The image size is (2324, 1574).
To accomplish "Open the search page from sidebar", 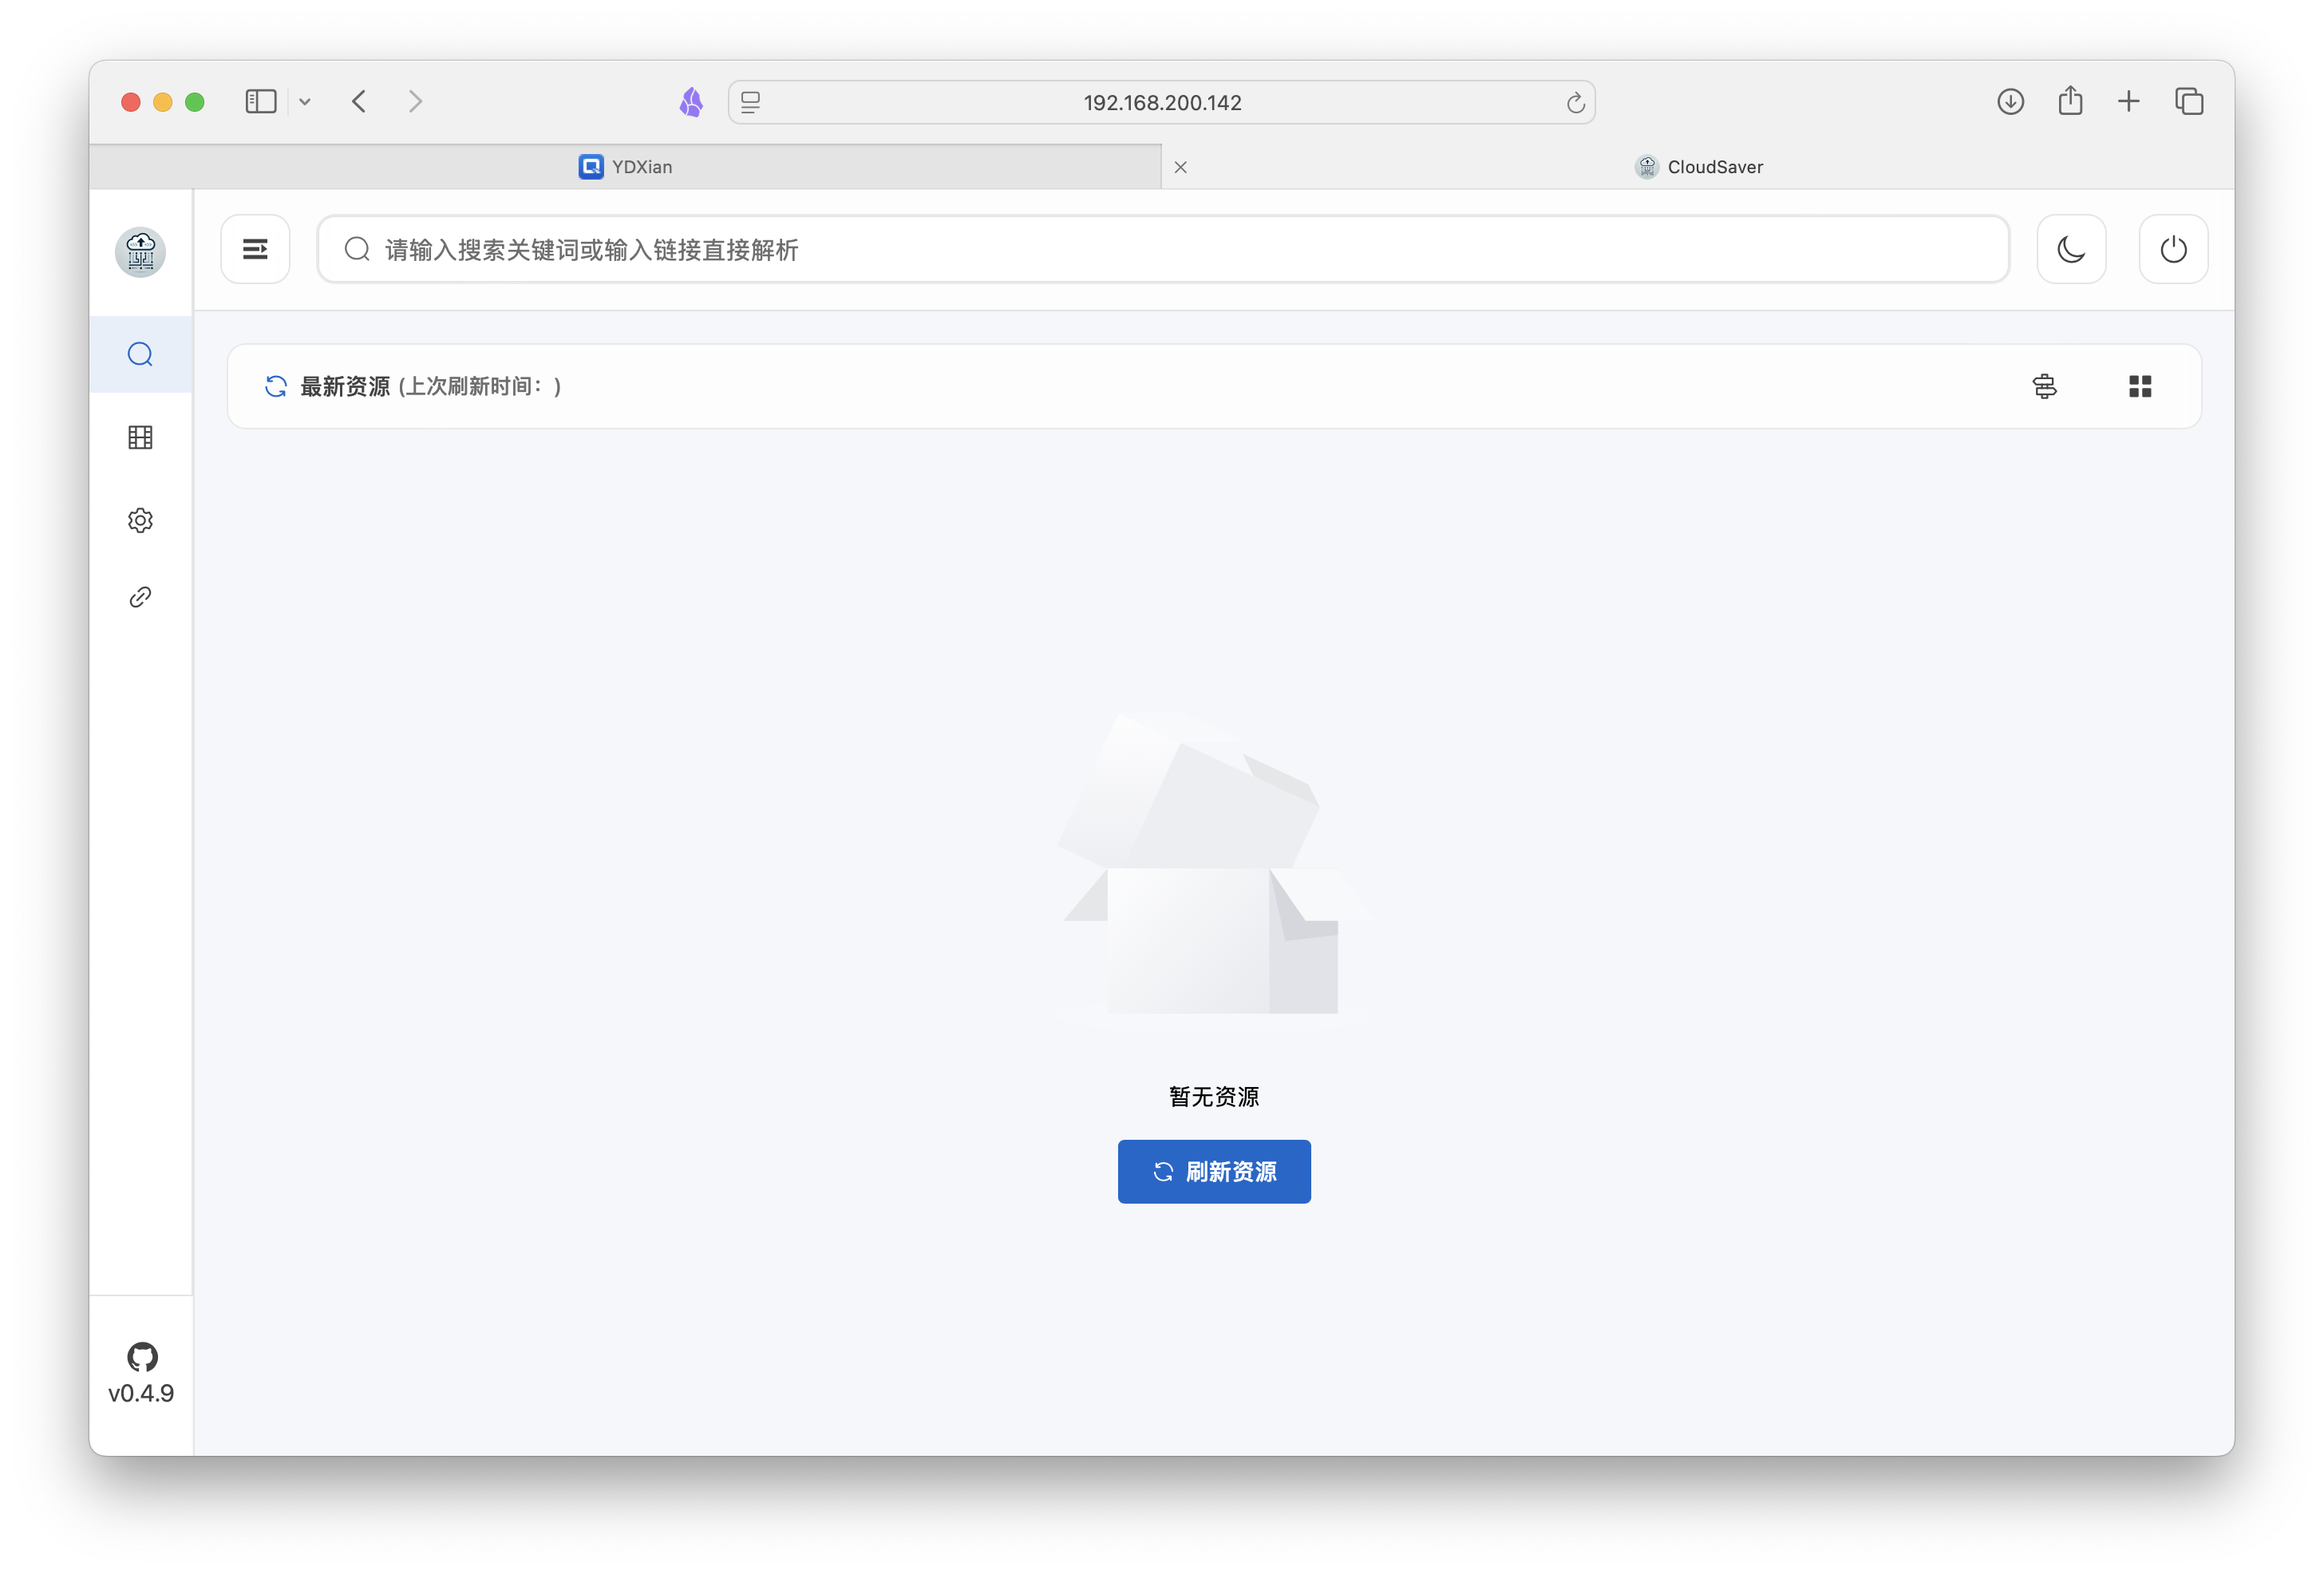I will pyautogui.click(x=140, y=354).
